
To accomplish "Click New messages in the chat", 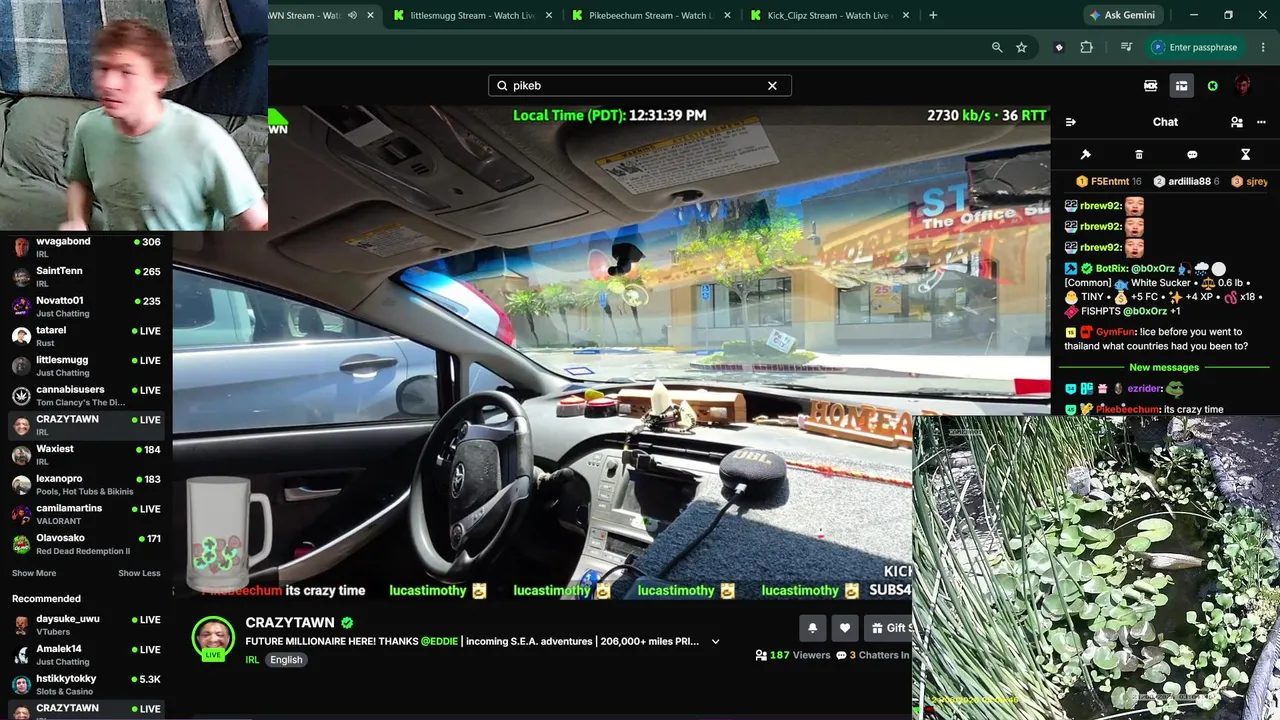I will click(1163, 368).
